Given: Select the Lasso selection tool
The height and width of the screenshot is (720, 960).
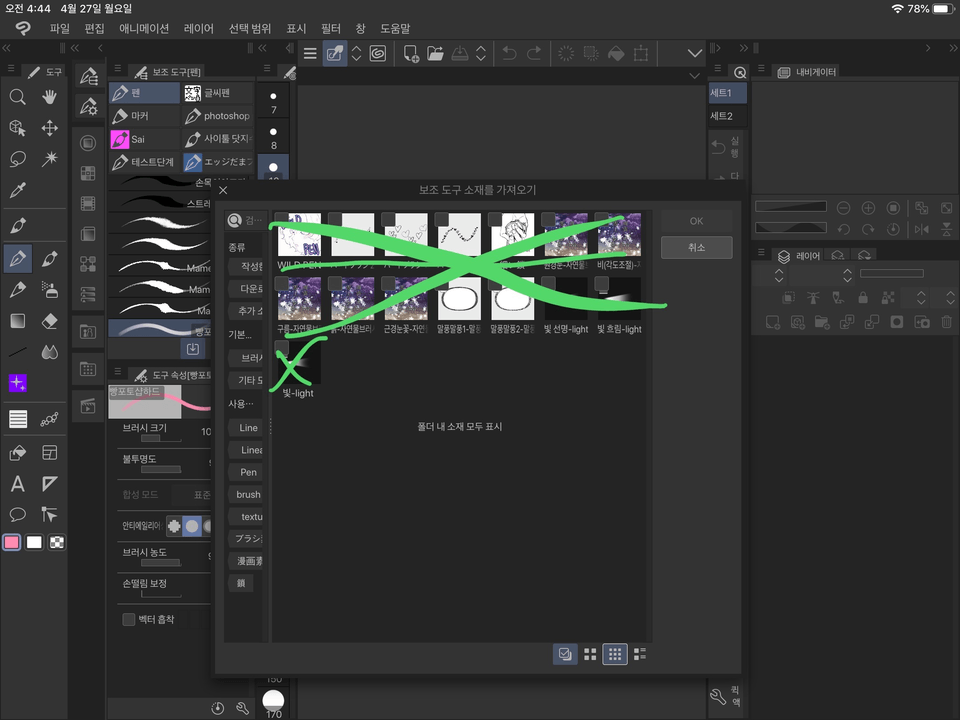Looking at the screenshot, I should tap(17, 159).
